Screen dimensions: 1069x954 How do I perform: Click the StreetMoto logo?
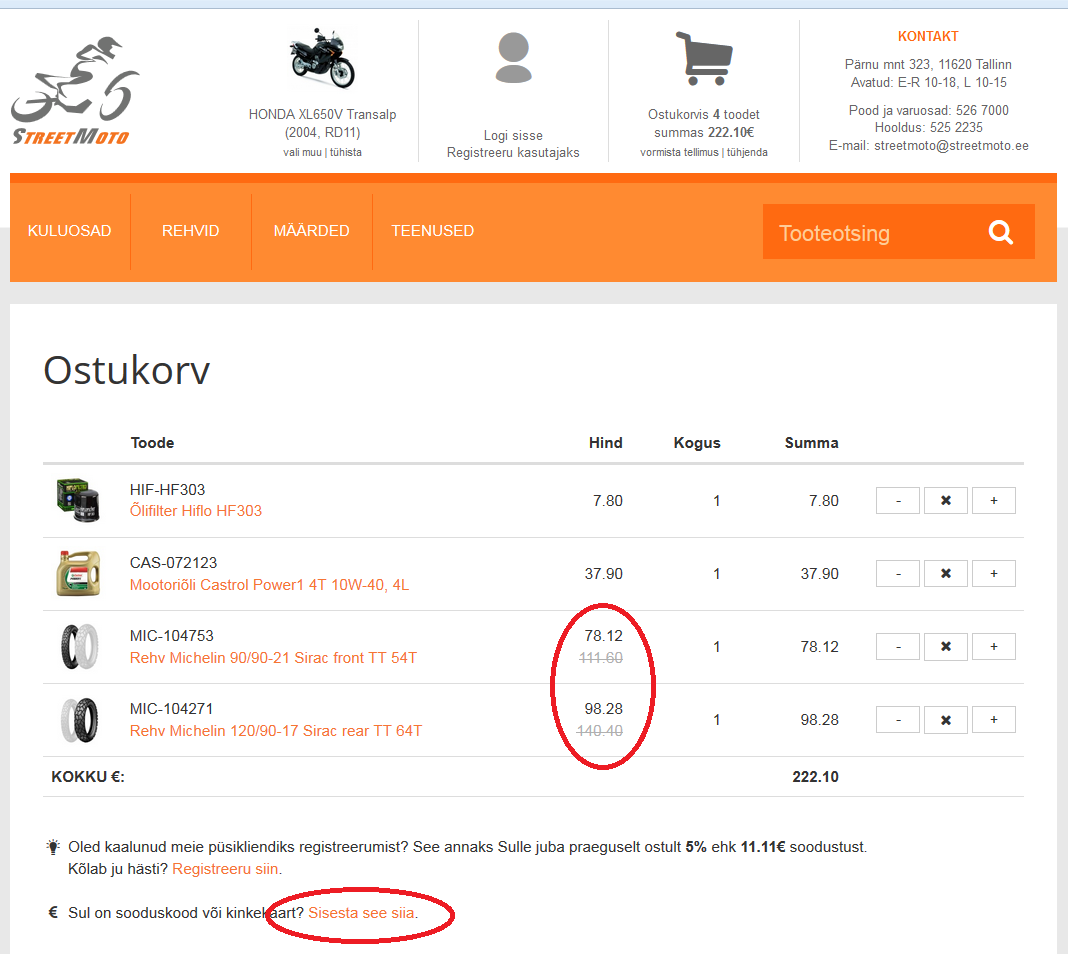pos(75,91)
